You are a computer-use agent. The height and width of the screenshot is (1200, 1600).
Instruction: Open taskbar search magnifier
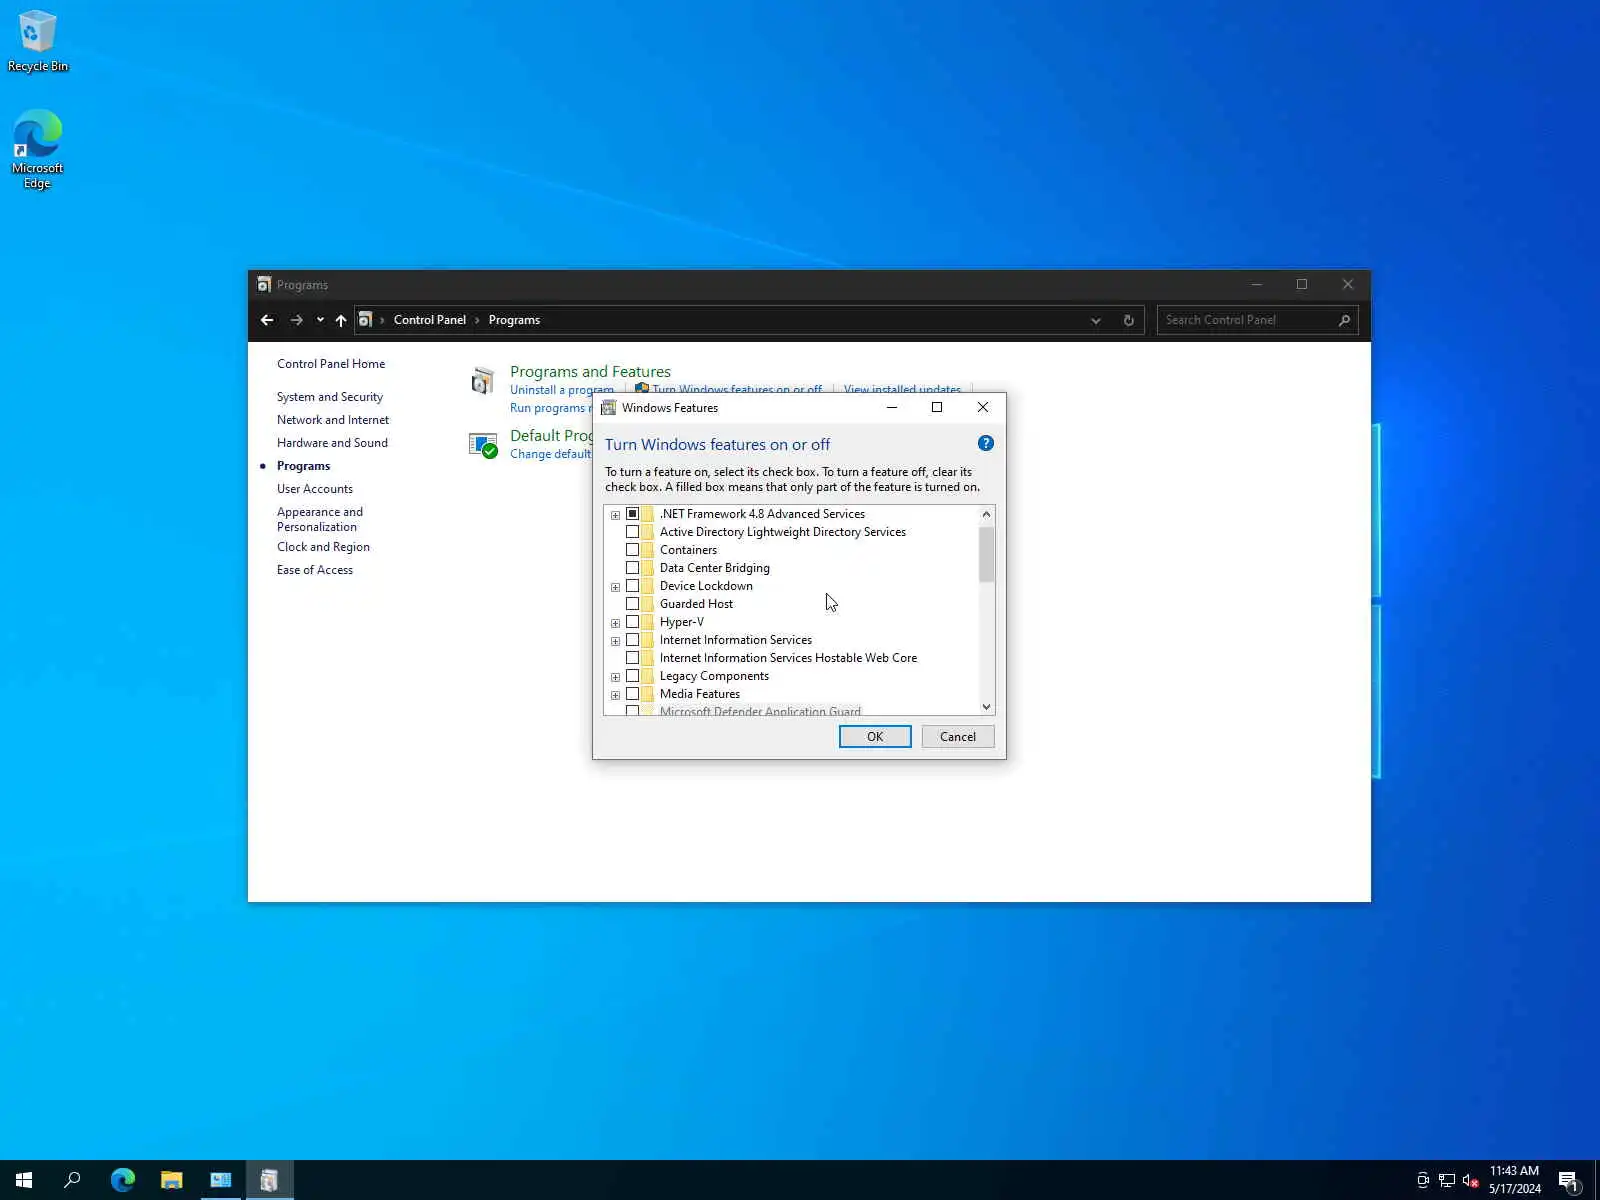[x=72, y=1180]
